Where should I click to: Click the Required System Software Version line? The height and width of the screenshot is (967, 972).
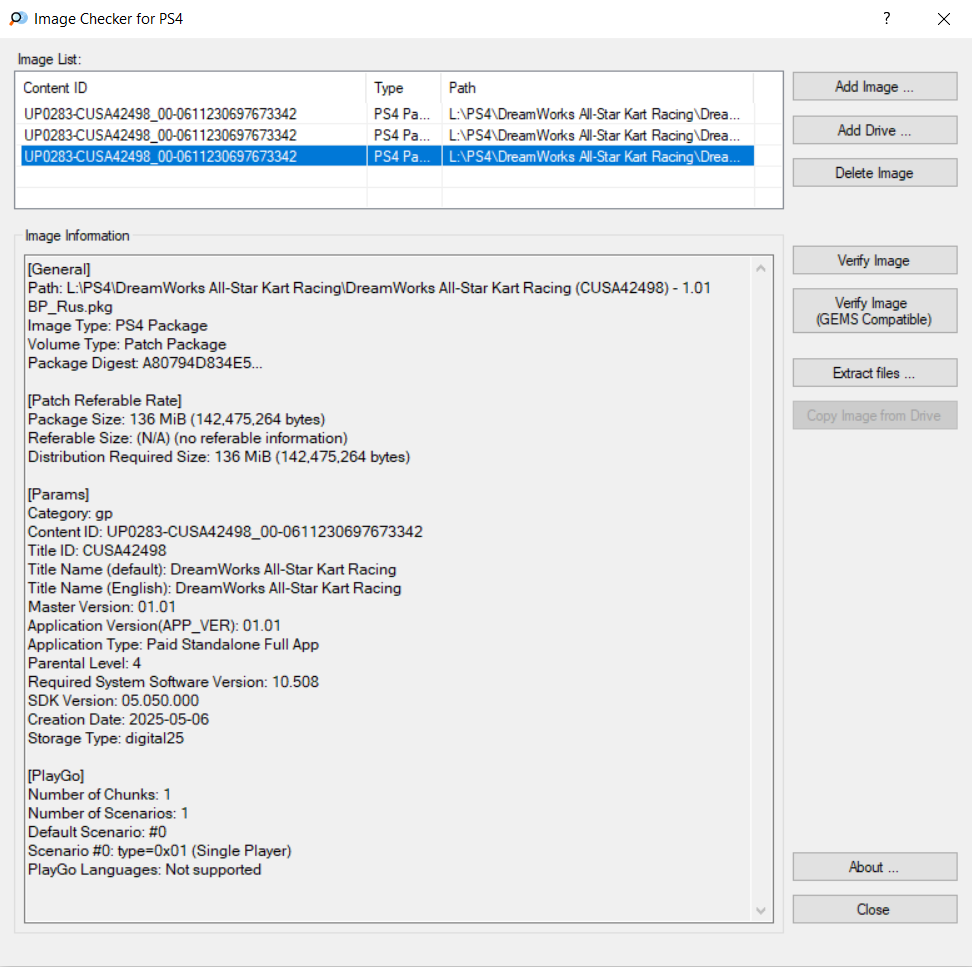(174, 682)
